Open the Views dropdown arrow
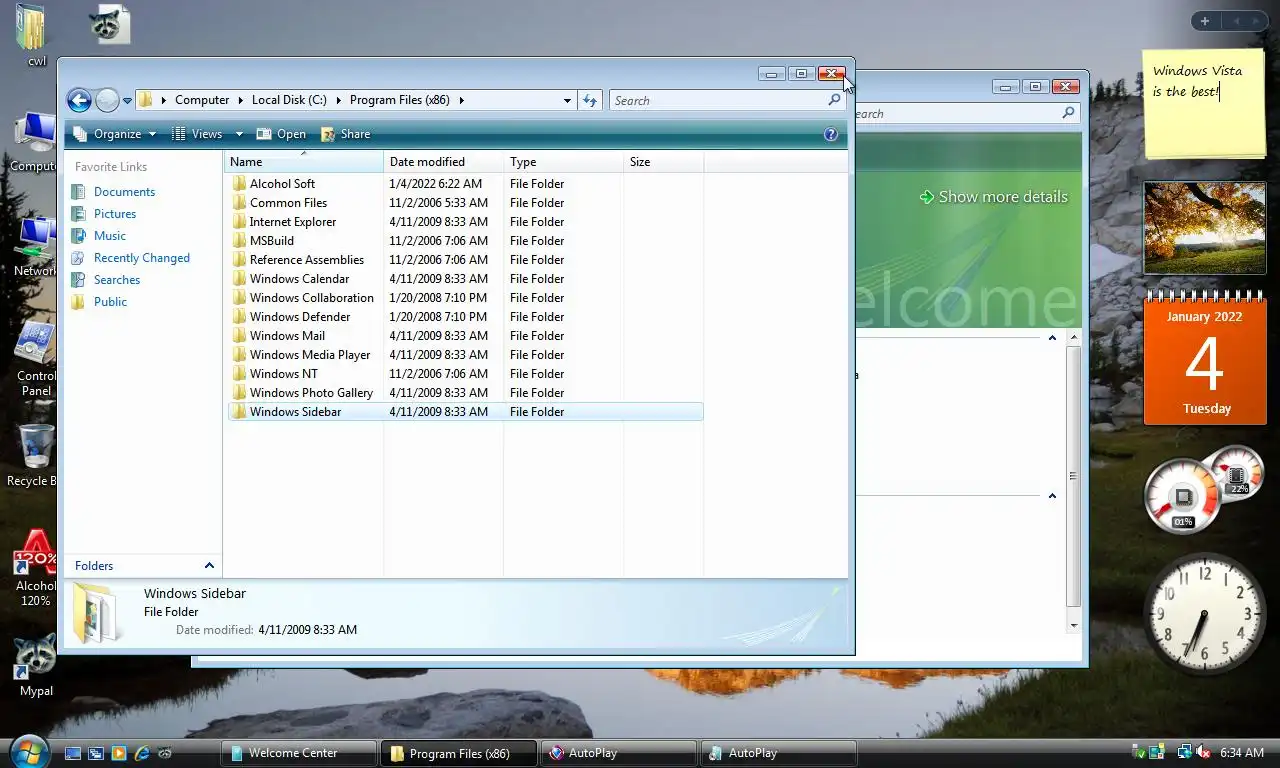Viewport: 1280px width, 768px height. [x=239, y=134]
